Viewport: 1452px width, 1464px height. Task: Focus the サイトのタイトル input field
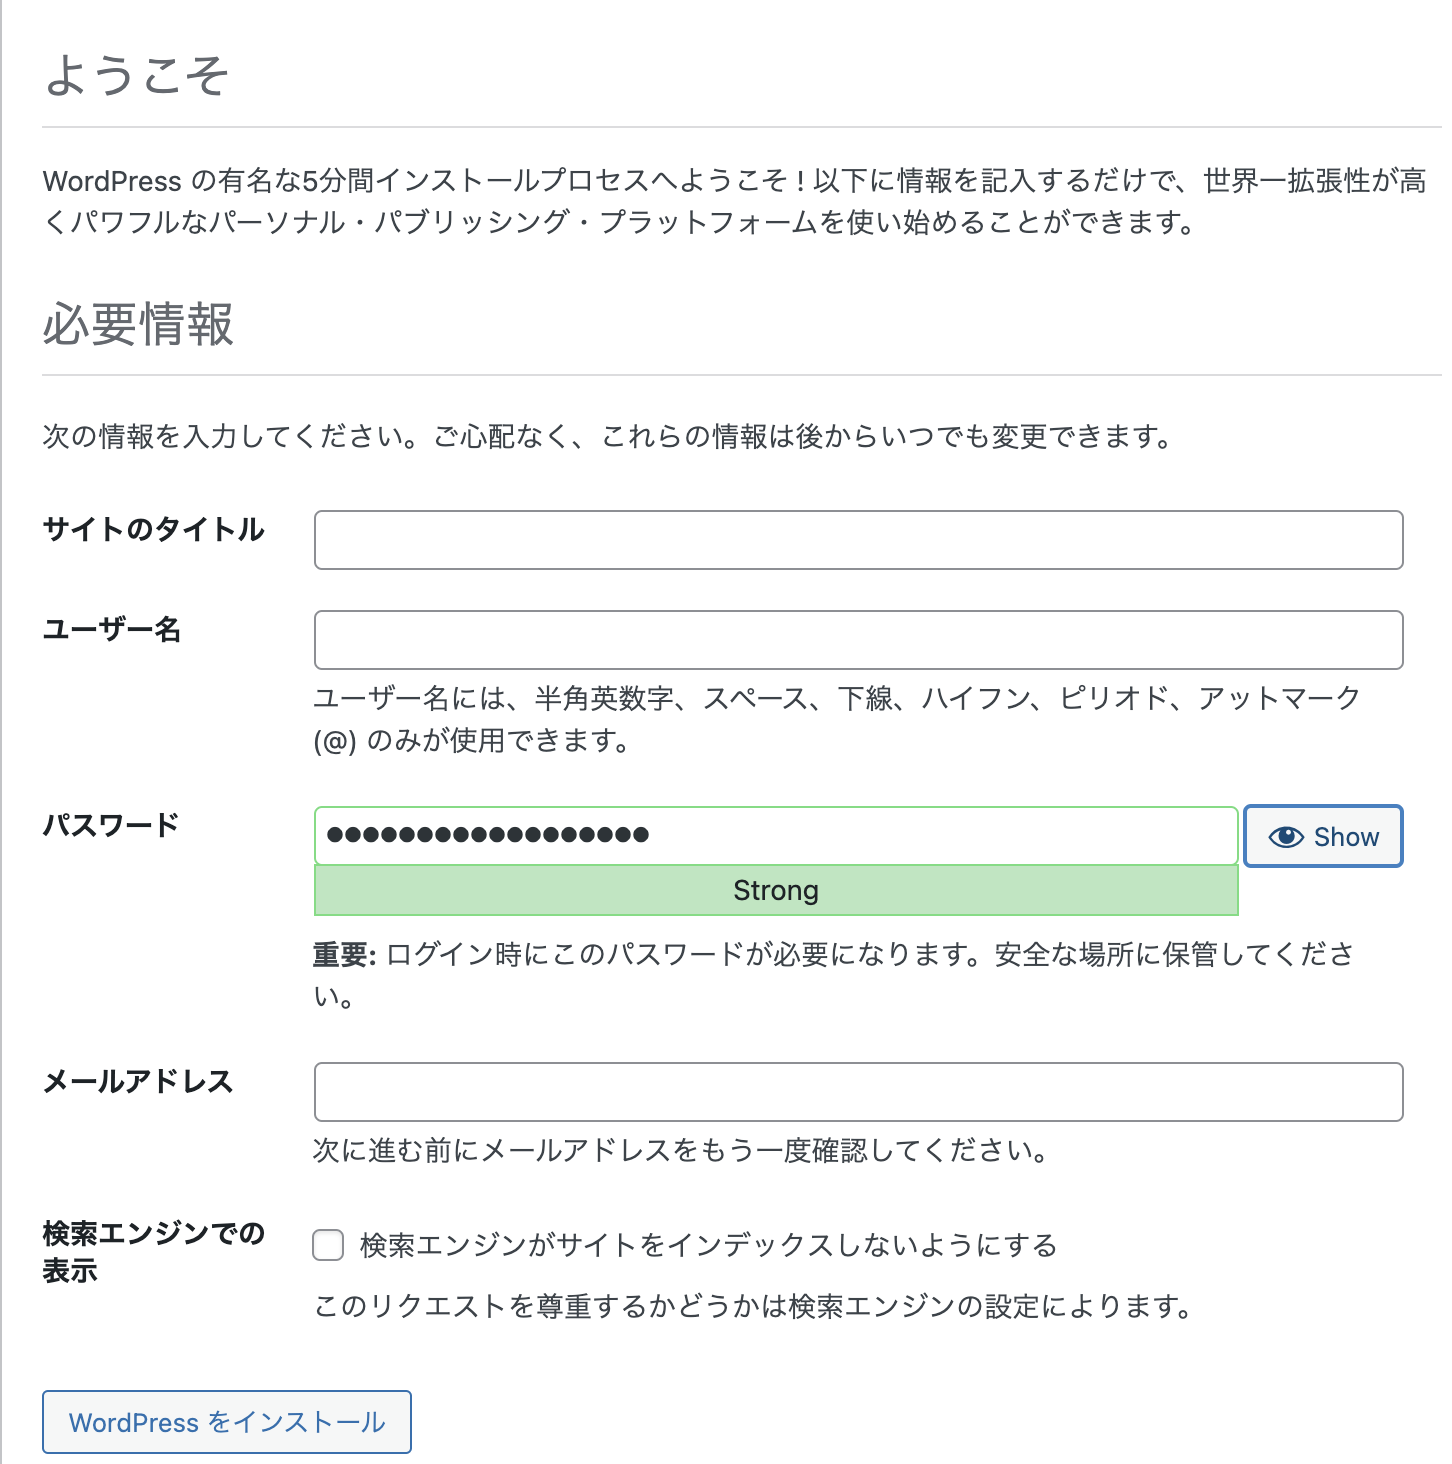[x=858, y=540]
